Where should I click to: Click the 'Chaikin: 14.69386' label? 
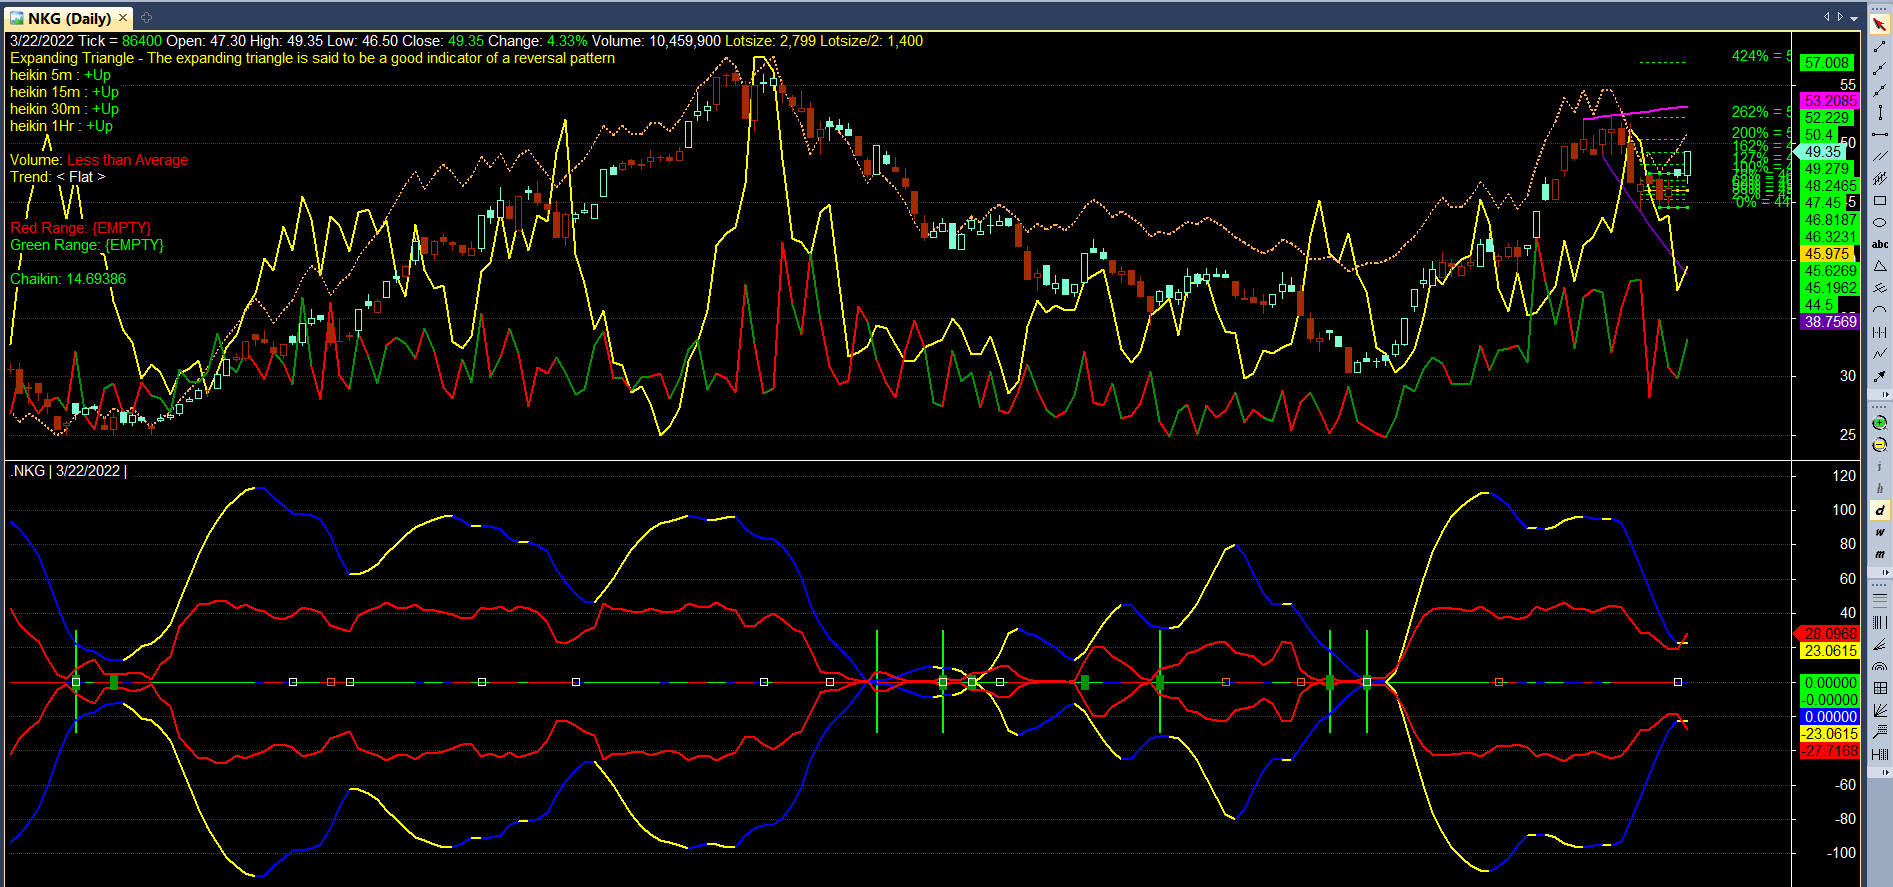click(x=68, y=279)
